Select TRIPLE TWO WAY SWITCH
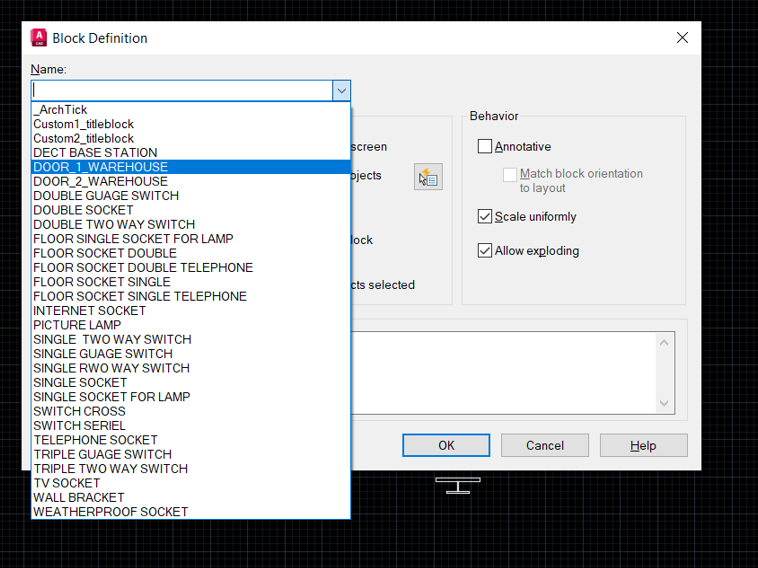 click(191, 468)
